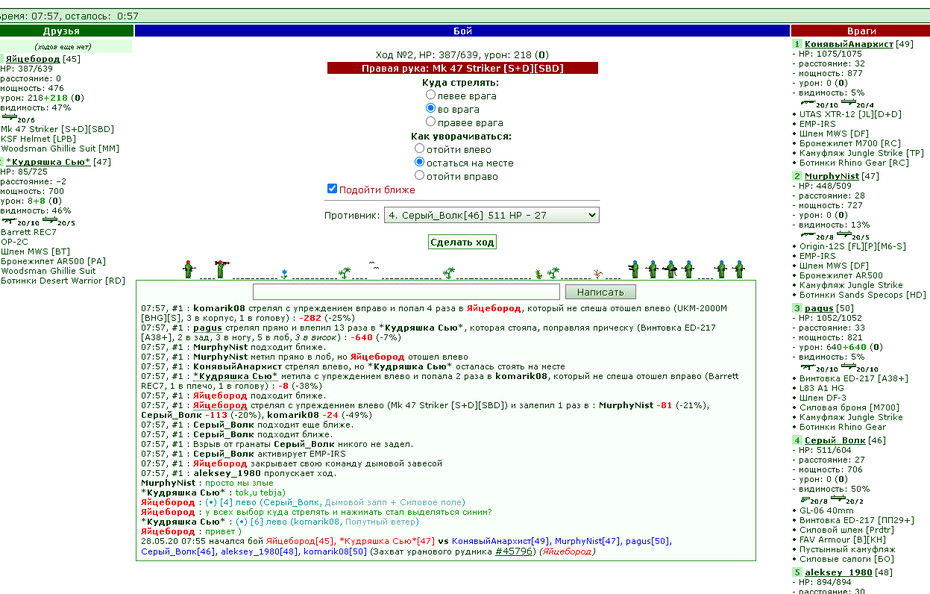Screen dimensions: 930x594
Task: Click the blue soldier carrying the large black gun
Action: pyautogui.click(x=670, y=269)
